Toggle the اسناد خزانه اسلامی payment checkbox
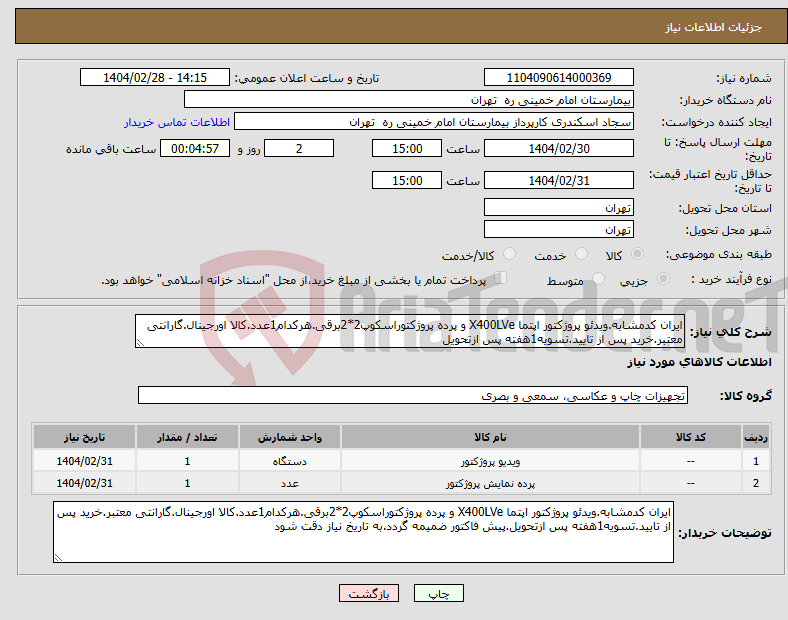 501,278
